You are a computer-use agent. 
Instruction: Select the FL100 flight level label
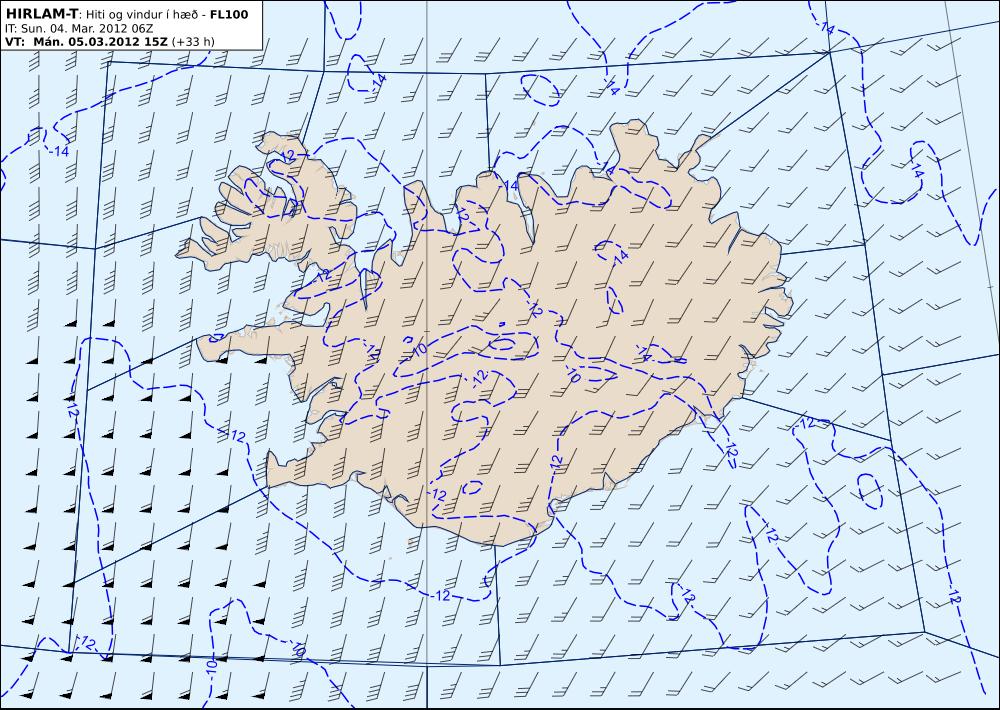point(227,14)
